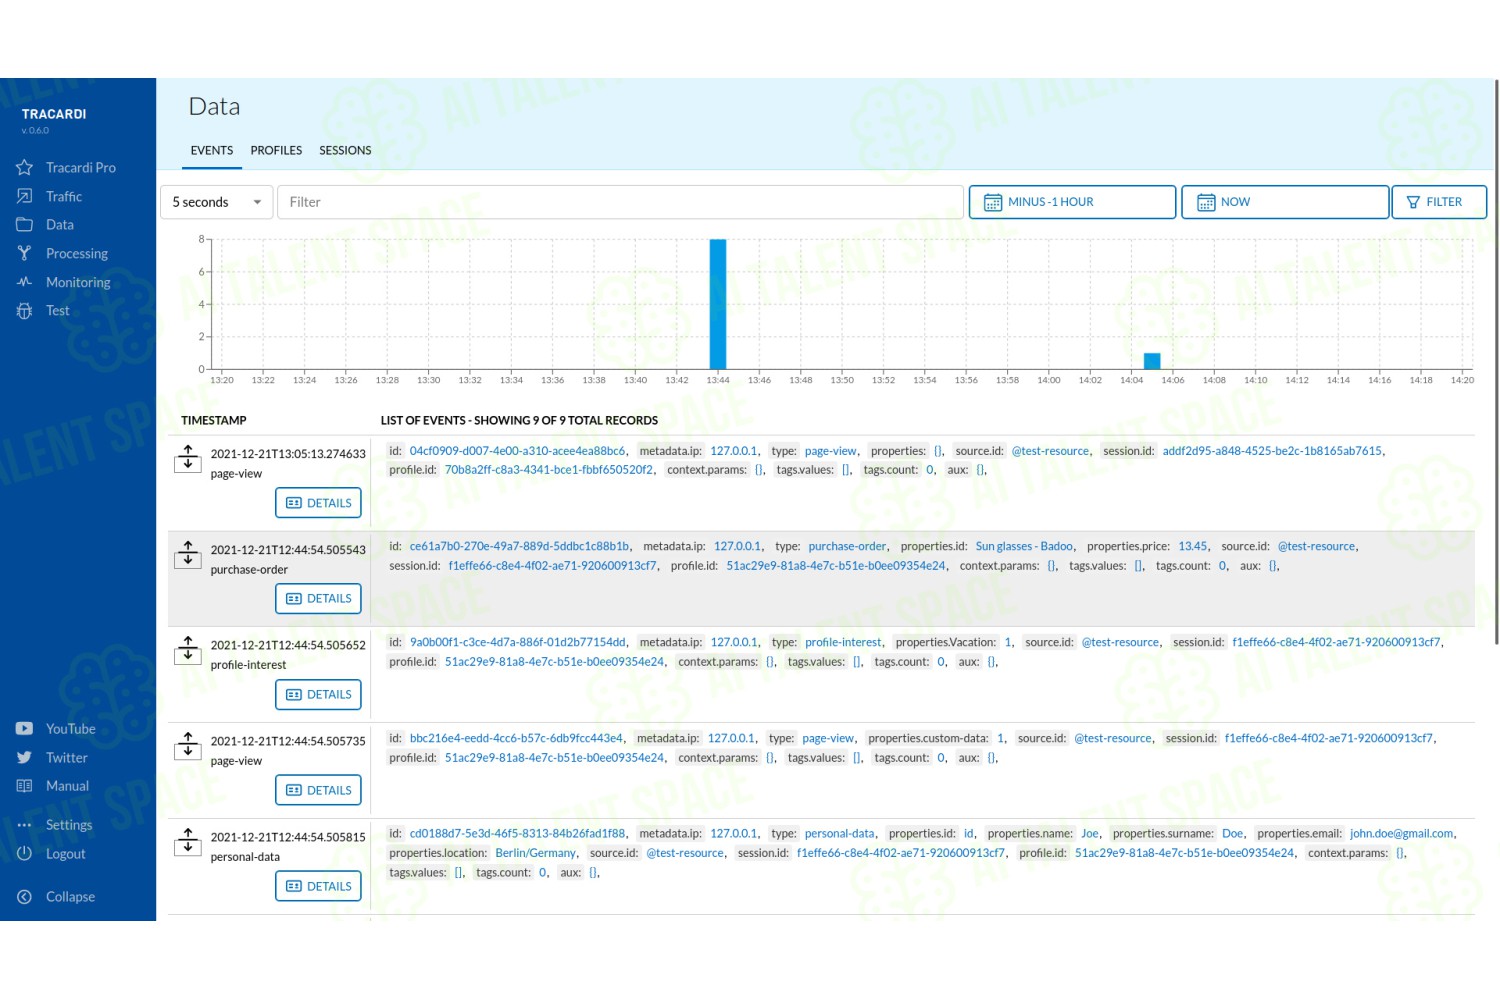The image size is (1500, 1000).
Task: Focus the Filter text input
Action: (620, 202)
